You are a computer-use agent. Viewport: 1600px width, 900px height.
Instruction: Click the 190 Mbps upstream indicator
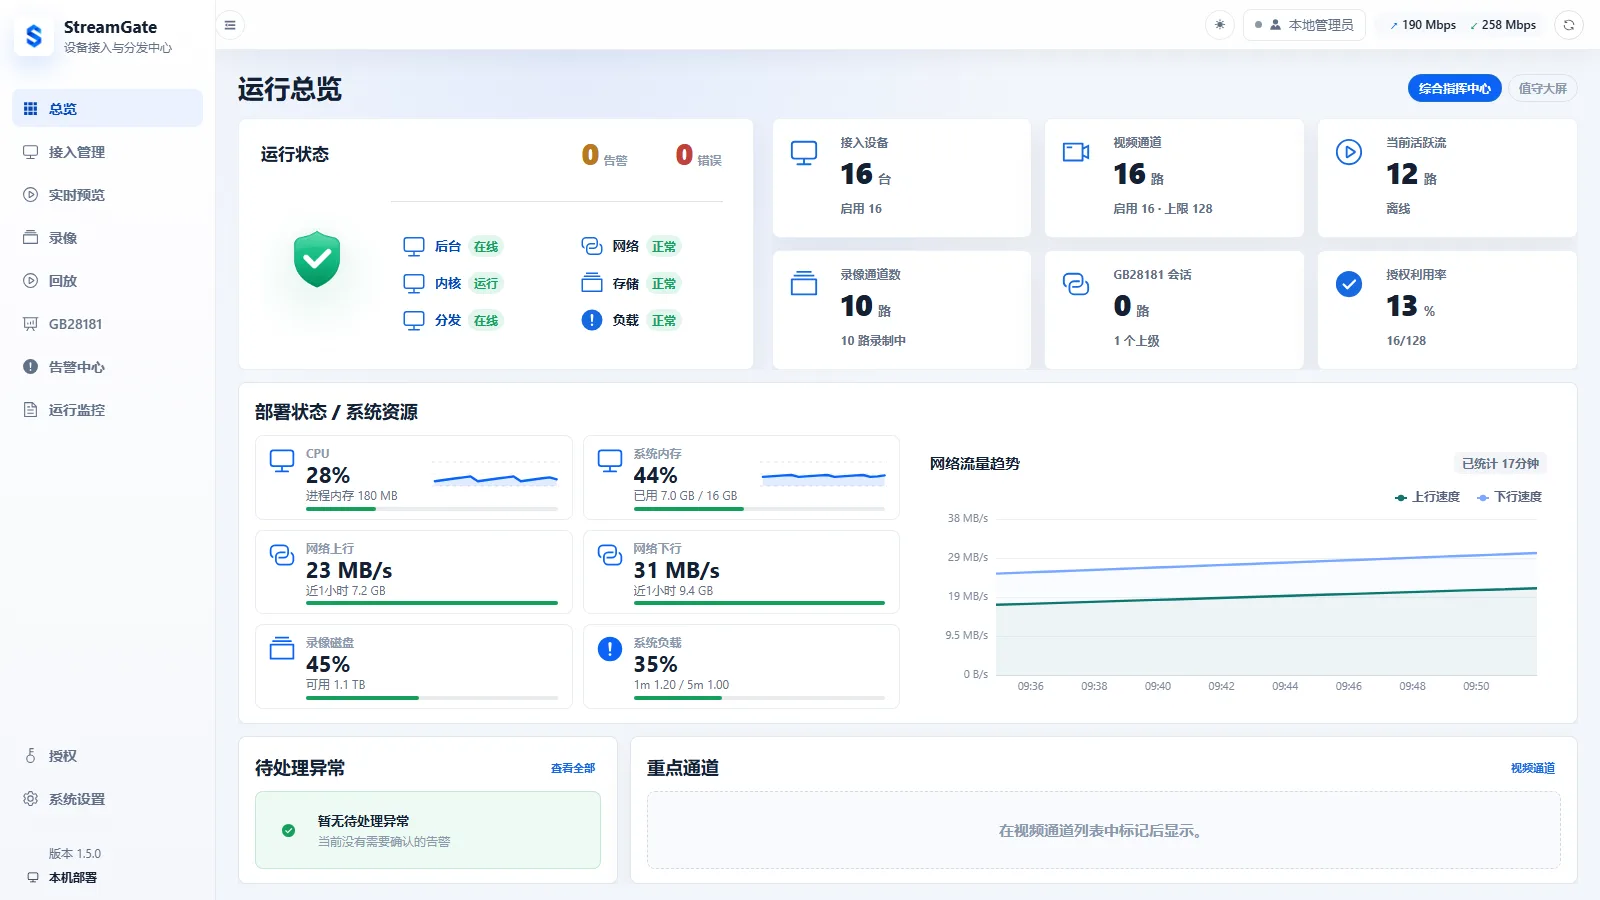click(1422, 25)
